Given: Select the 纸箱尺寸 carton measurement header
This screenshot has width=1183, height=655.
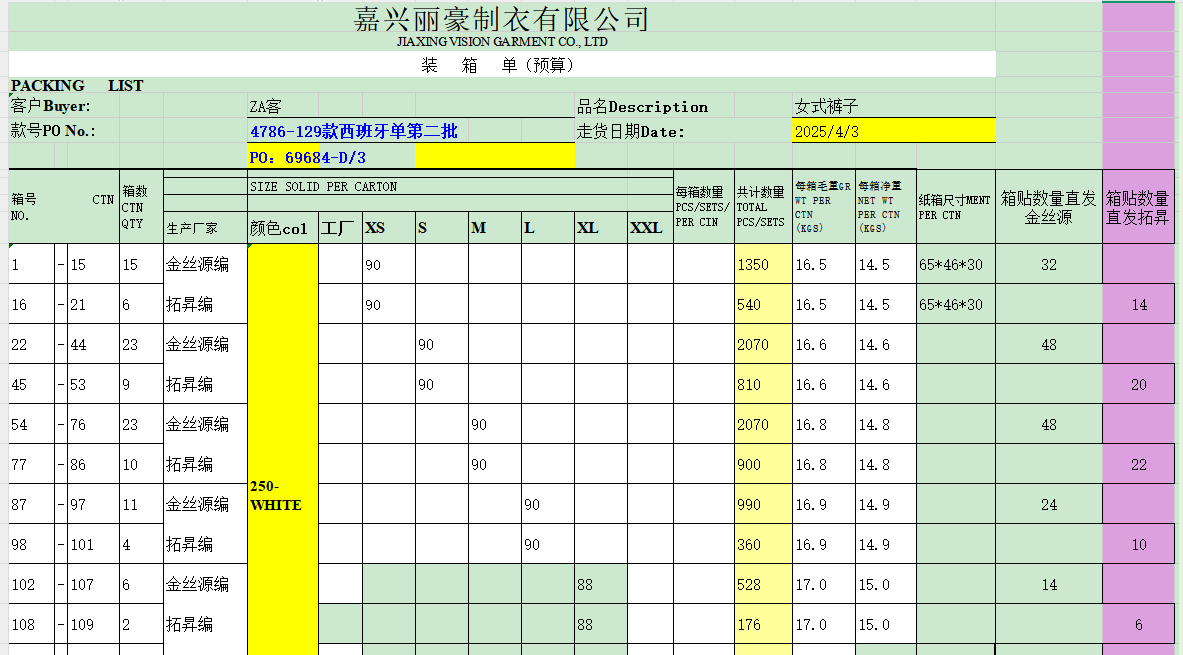Looking at the screenshot, I should pyautogui.click(x=955, y=207).
